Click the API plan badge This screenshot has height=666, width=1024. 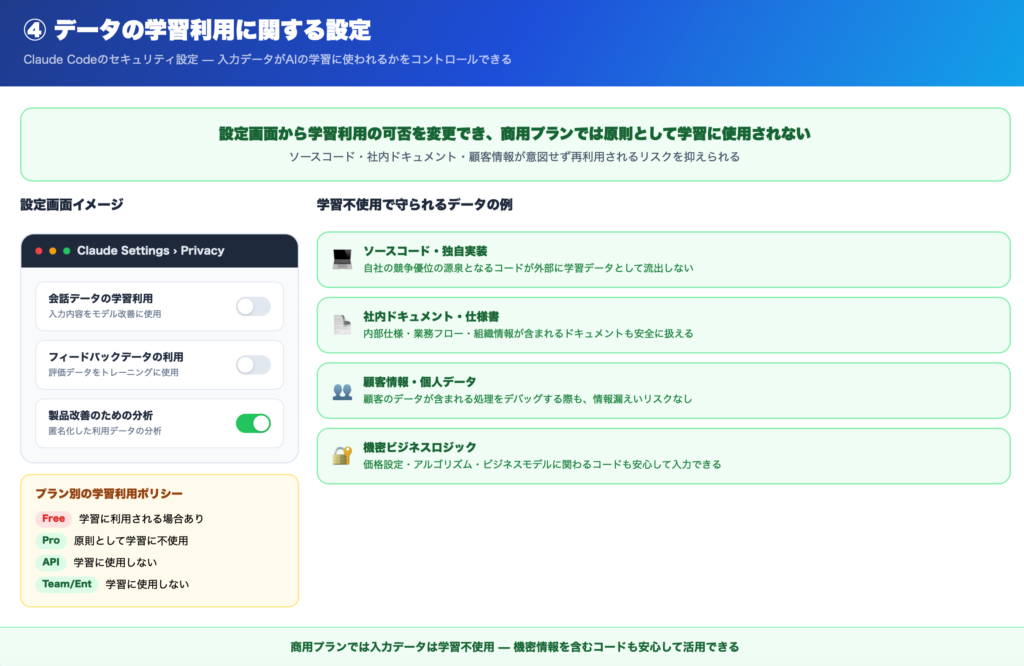click(51, 562)
